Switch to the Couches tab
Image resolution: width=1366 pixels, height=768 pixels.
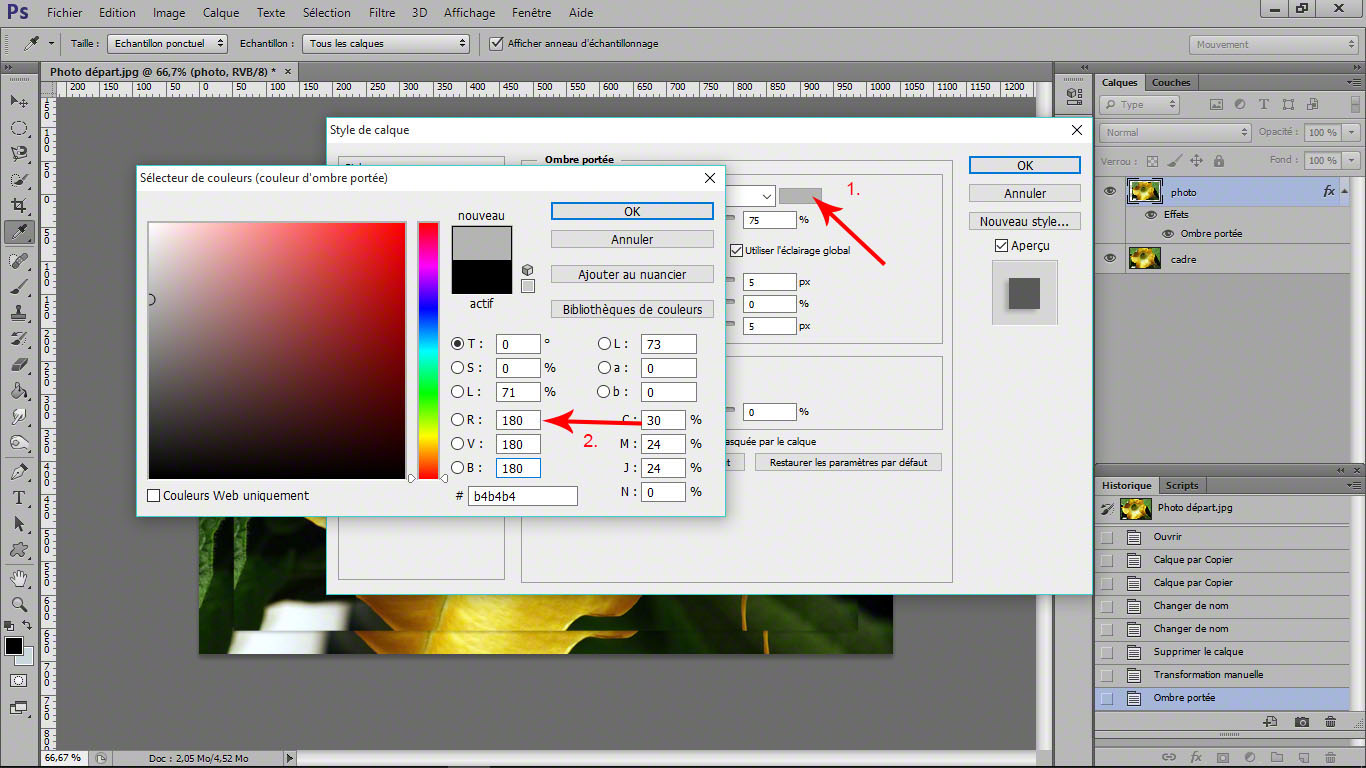point(1171,82)
